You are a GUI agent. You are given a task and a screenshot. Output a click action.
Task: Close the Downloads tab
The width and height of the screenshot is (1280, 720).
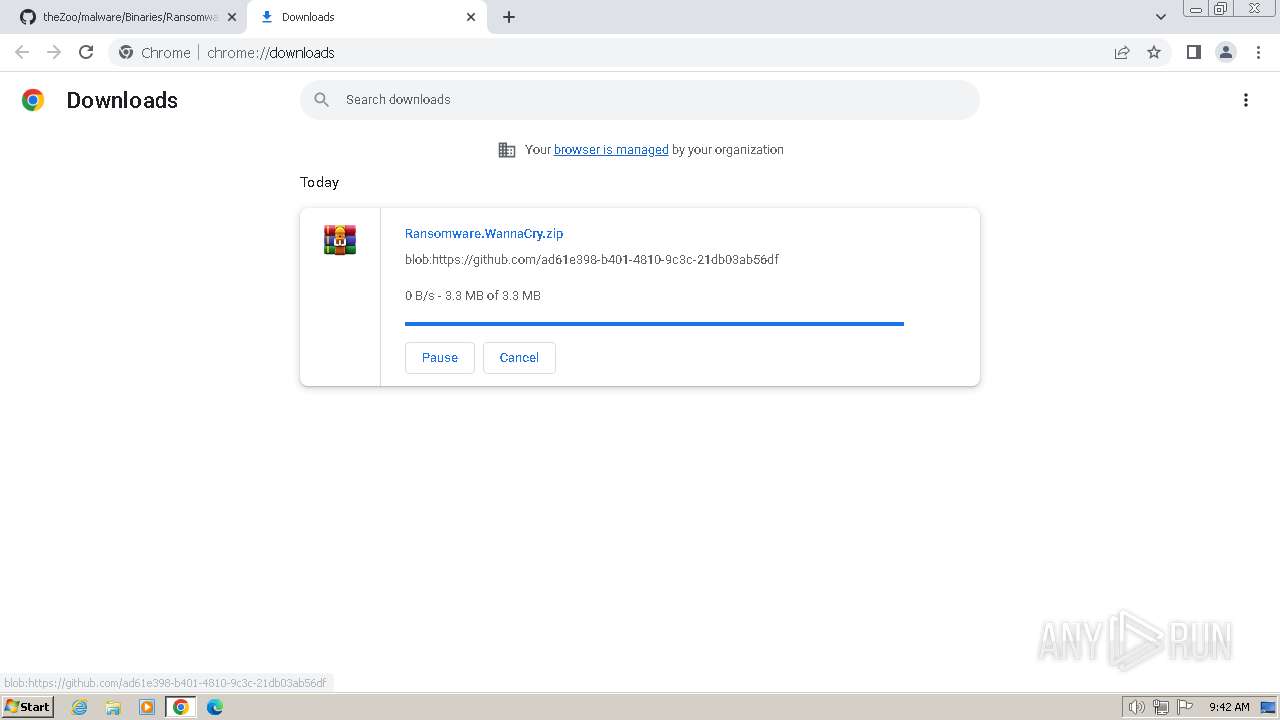coord(471,17)
